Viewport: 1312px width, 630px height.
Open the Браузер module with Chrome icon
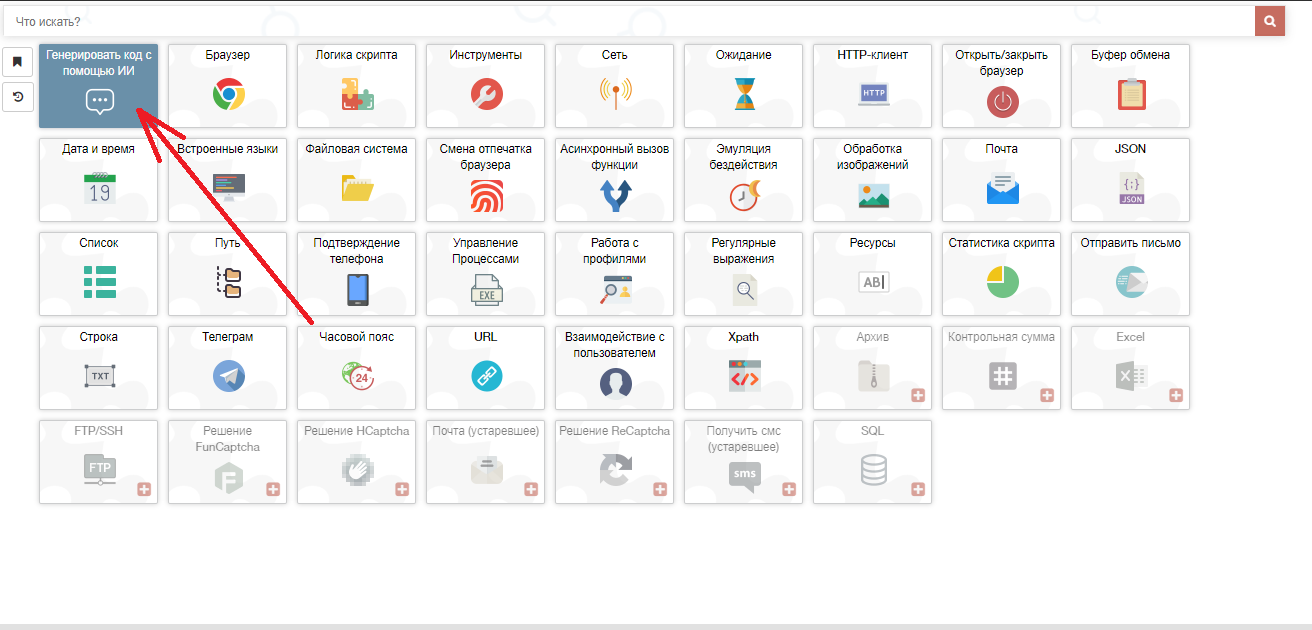[228, 94]
